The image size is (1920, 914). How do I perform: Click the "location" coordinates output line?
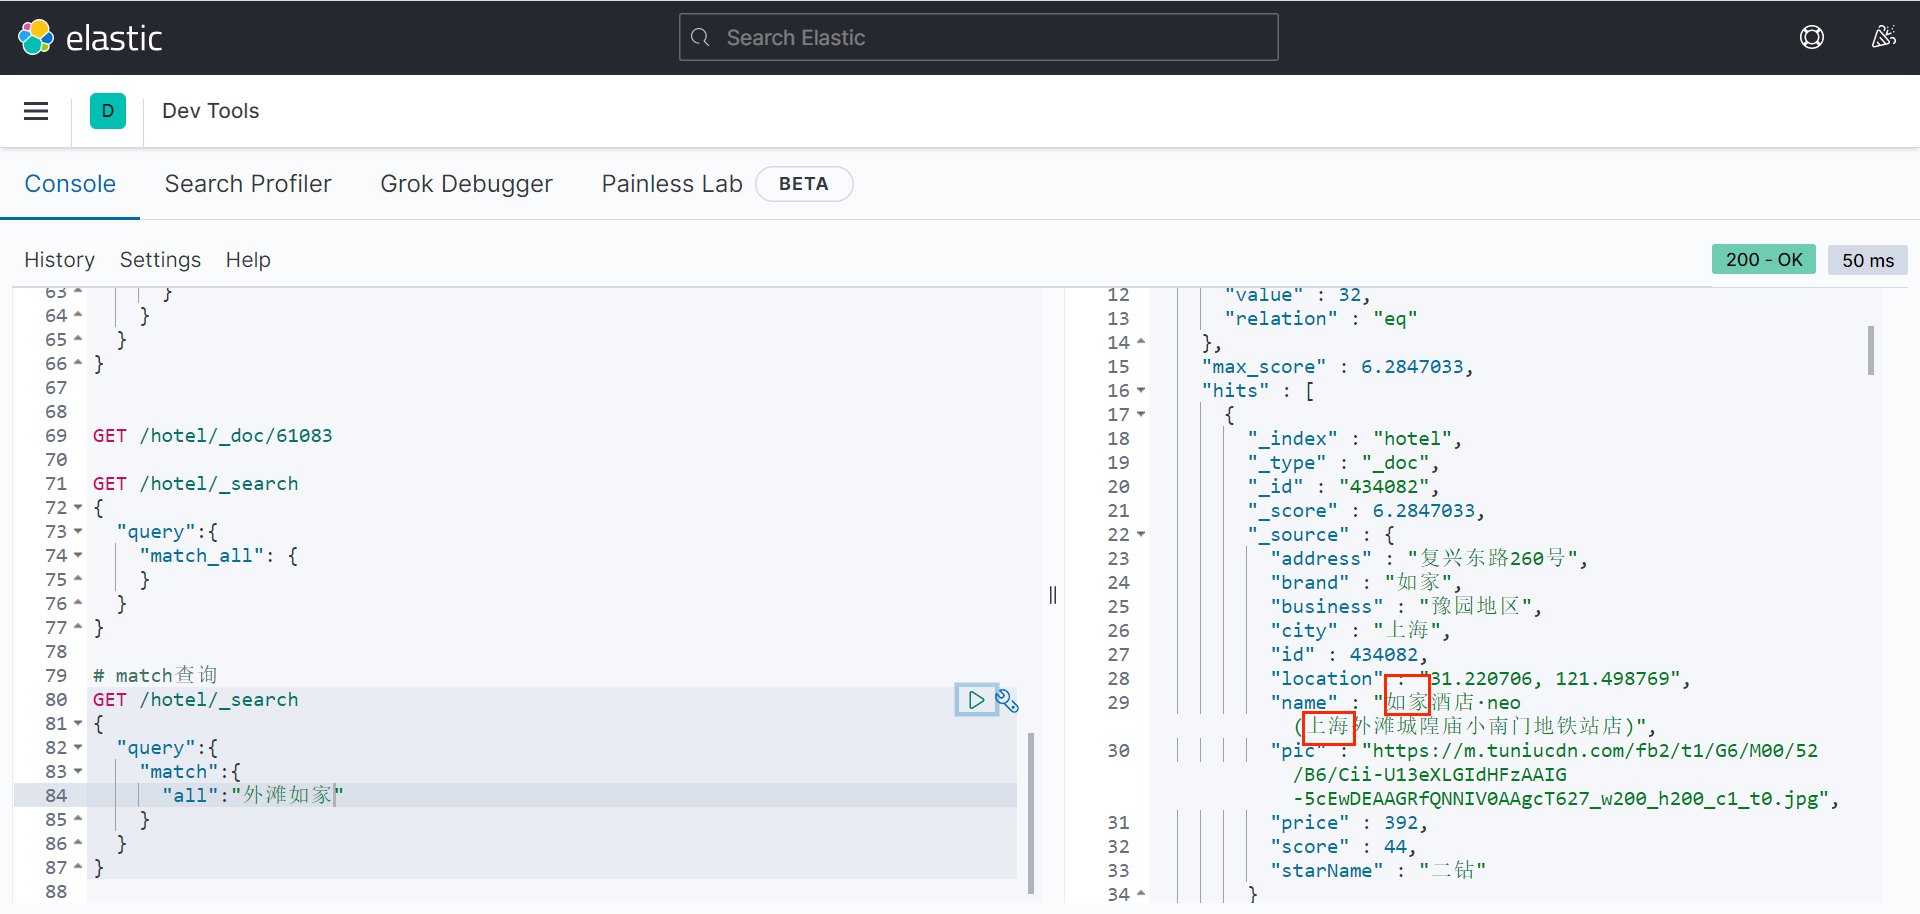click(x=1480, y=679)
